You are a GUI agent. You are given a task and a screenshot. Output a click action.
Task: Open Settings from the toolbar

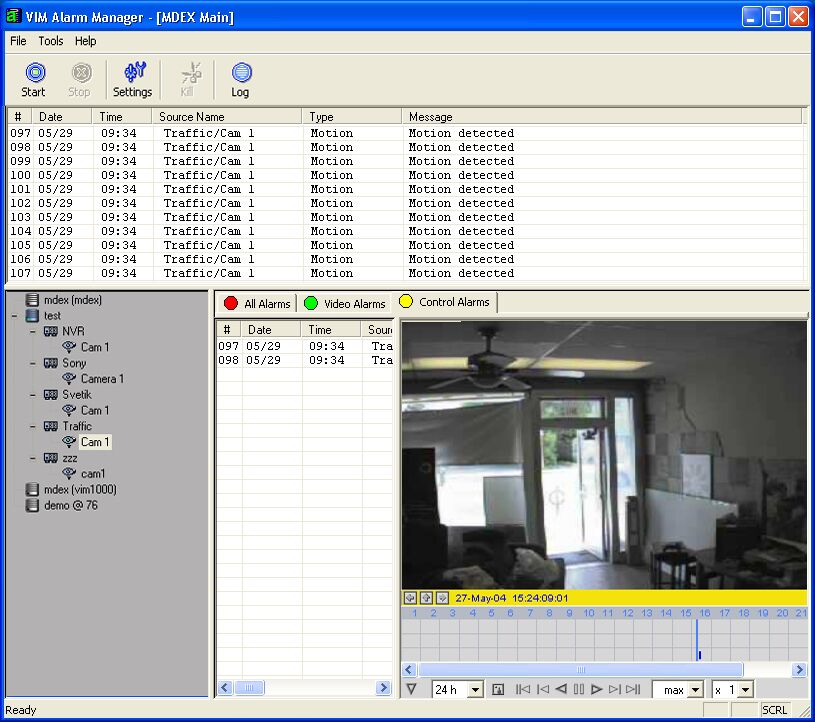click(133, 80)
